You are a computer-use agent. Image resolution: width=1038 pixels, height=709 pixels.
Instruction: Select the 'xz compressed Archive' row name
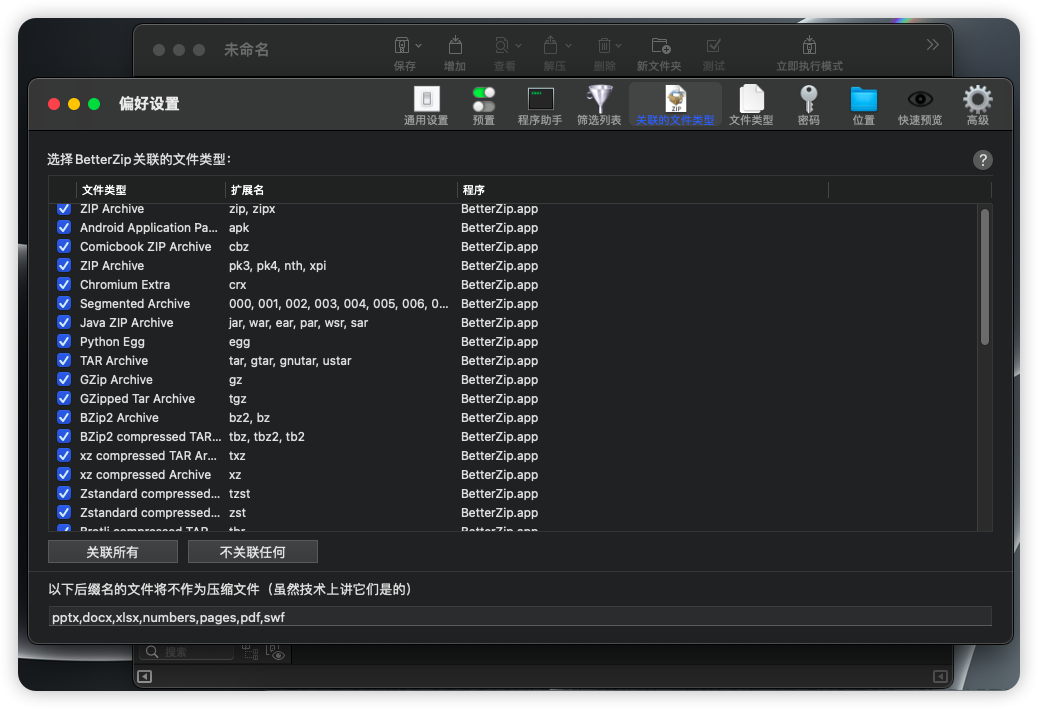click(146, 475)
